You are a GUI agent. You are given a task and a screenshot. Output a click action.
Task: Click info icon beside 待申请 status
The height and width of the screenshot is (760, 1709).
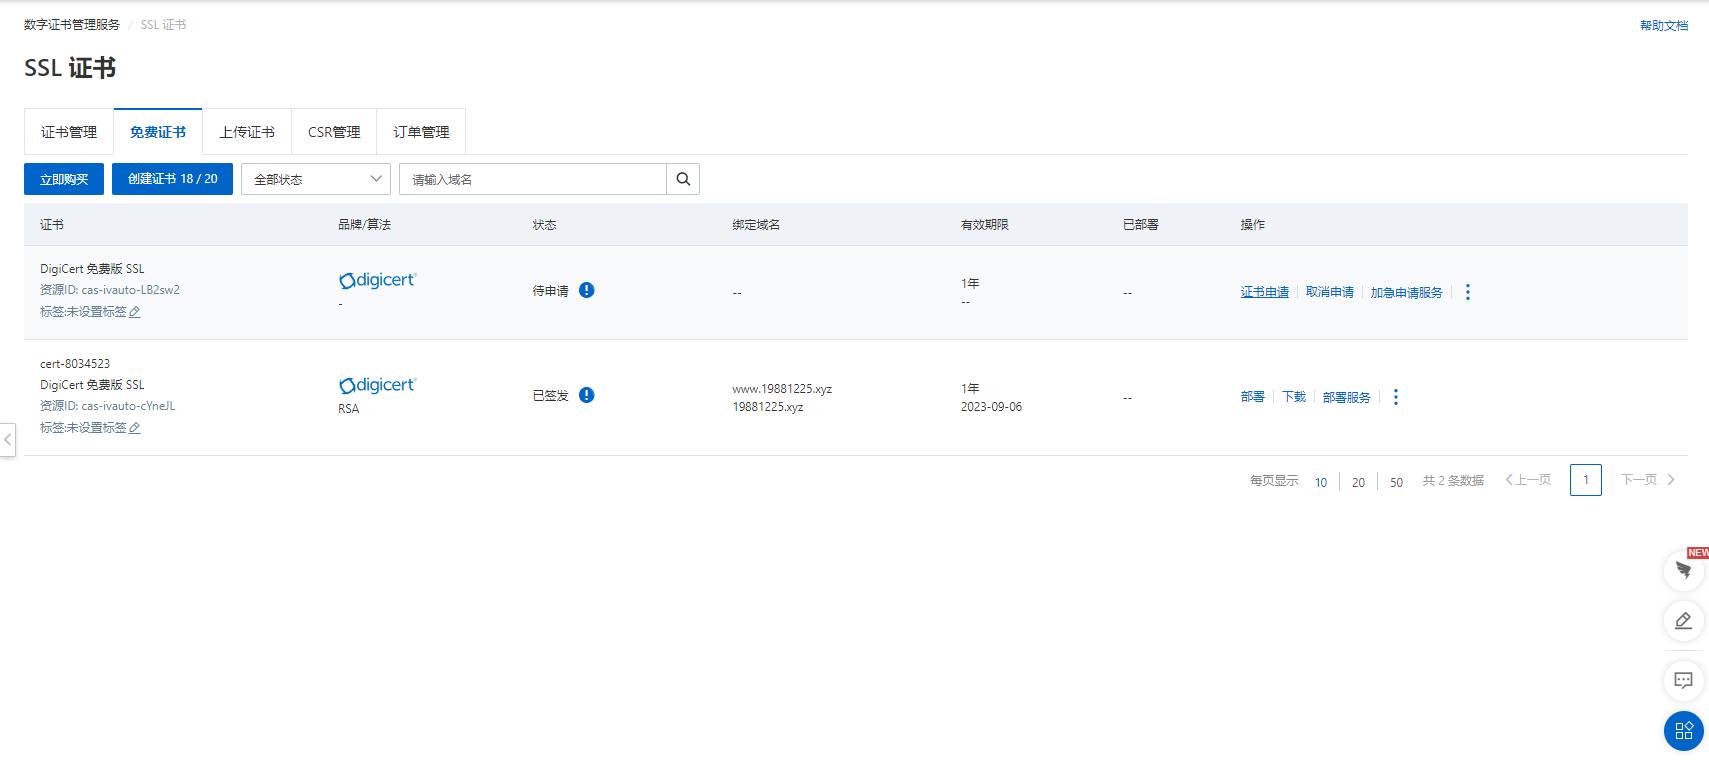[x=587, y=290]
